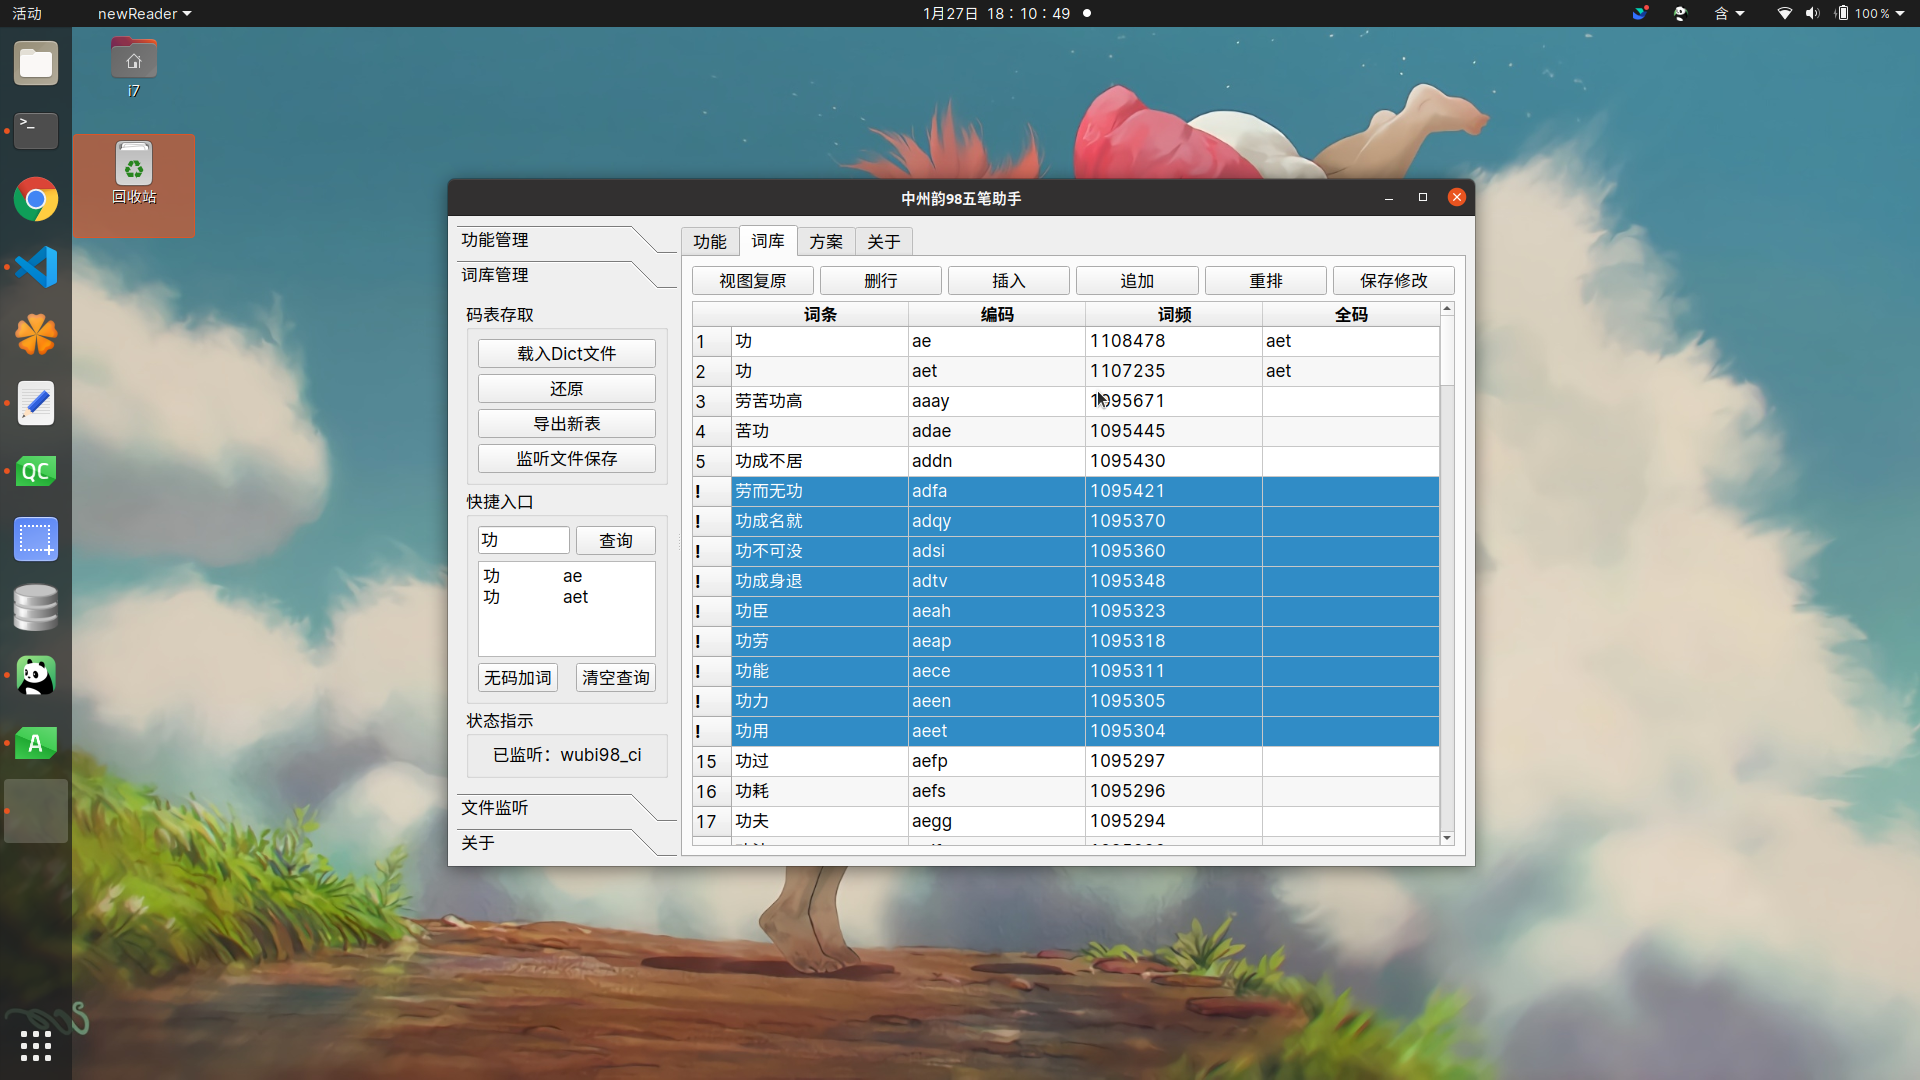Click the quick query input field containing 功
Screen dimensions: 1920x1080
[523, 541]
